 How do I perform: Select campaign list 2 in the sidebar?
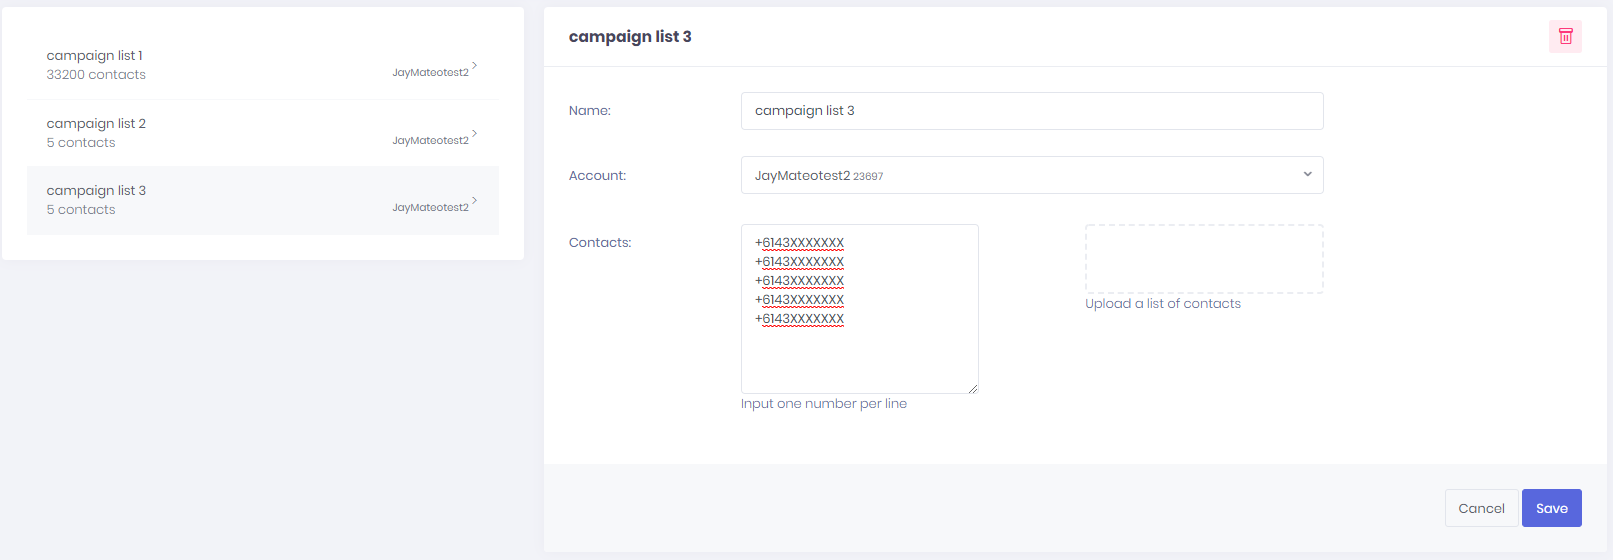point(263,133)
